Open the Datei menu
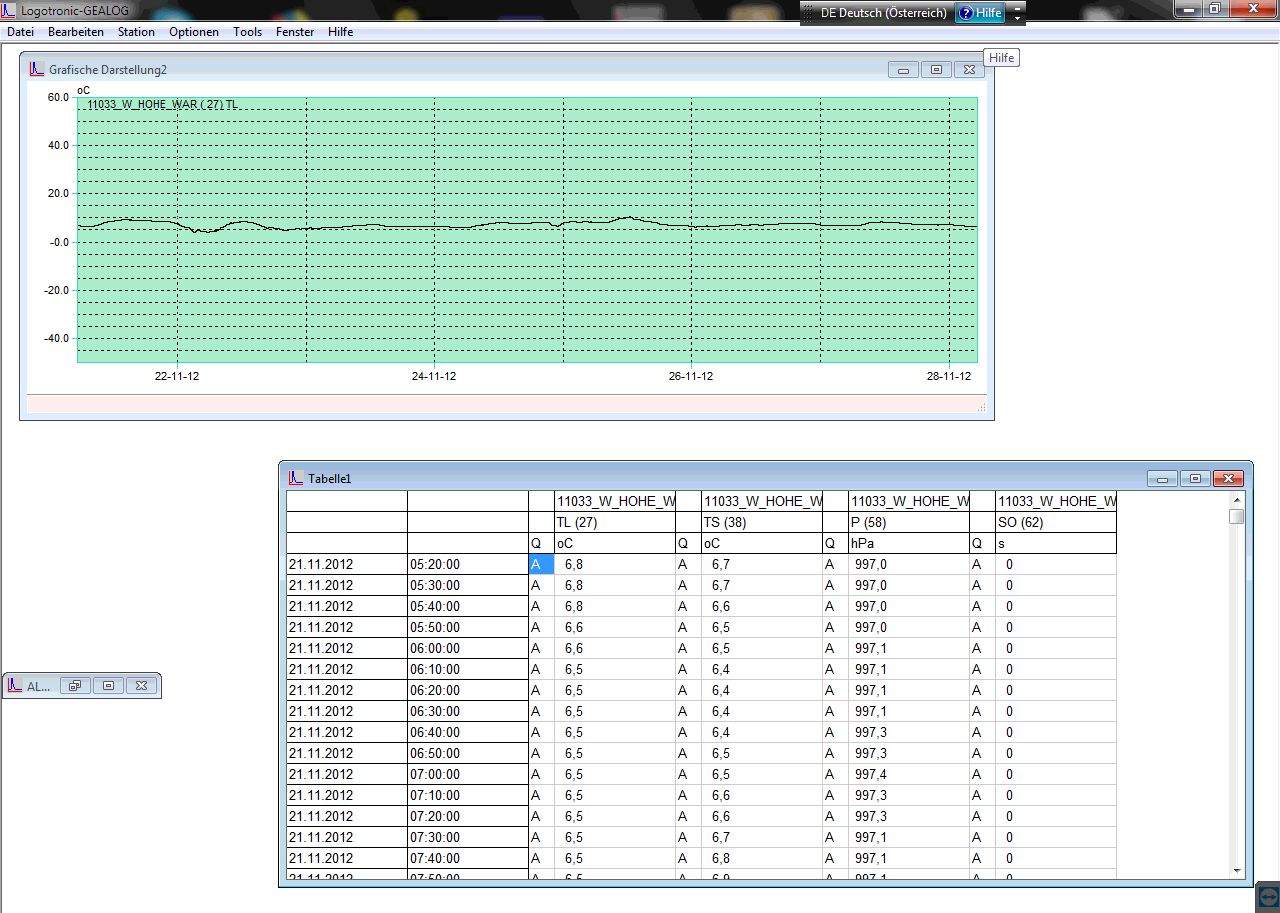The image size is (1280, 913). 20,32
